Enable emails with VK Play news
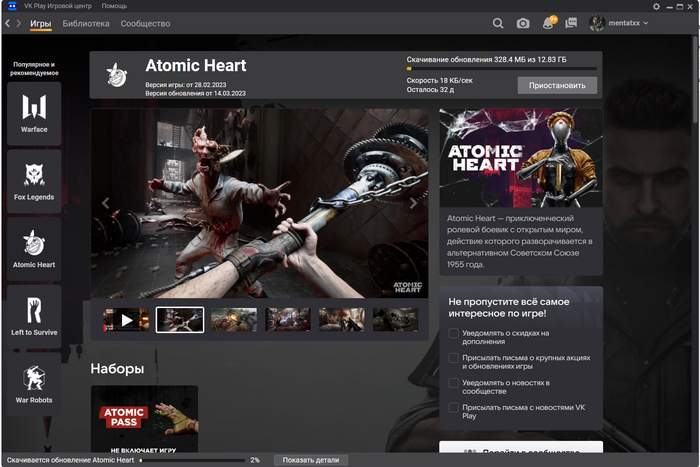The width and height of the screenshot is (700, 467). [453, 407]
